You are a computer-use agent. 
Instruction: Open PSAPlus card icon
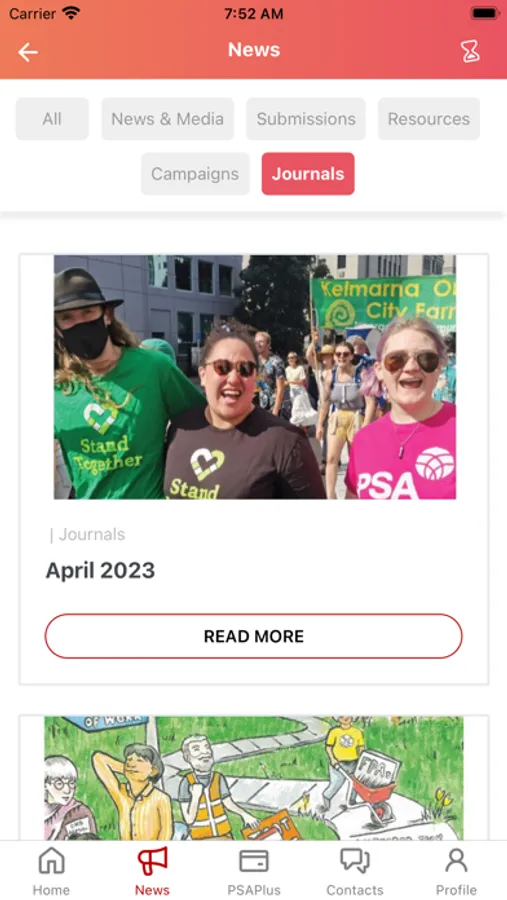pos(254,861)
